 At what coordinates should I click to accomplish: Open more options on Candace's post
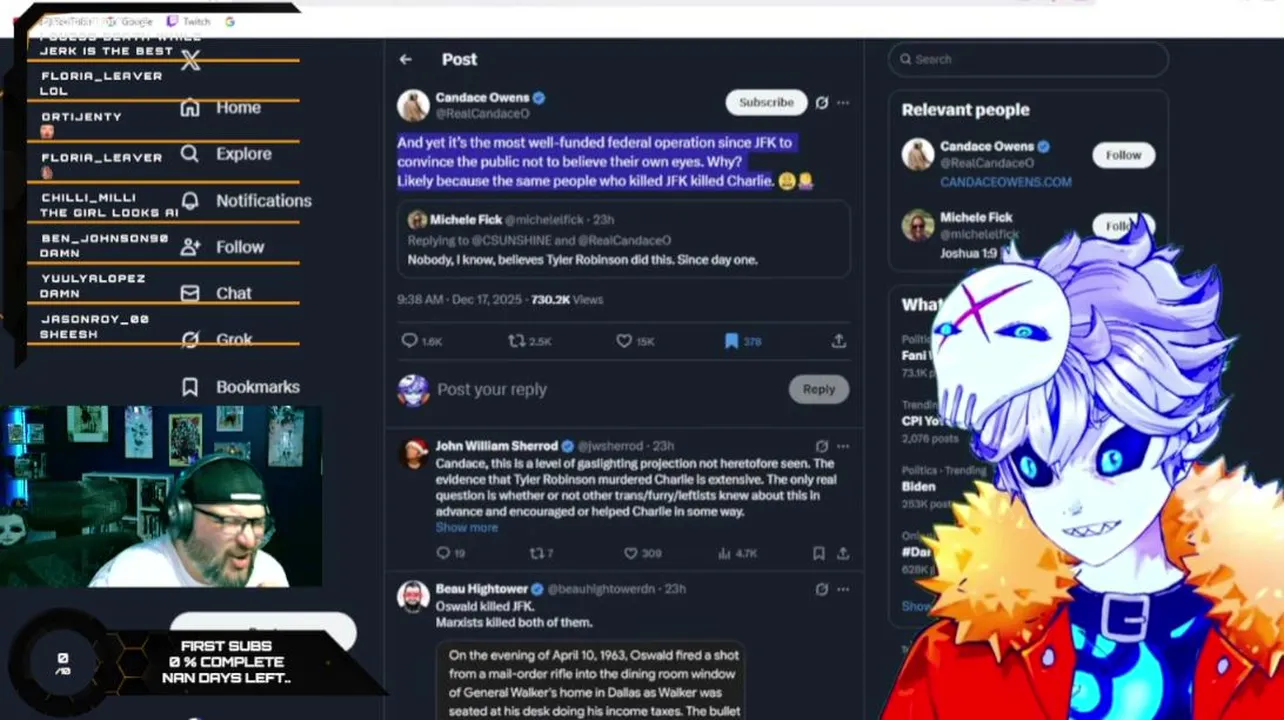click(843, 102)
